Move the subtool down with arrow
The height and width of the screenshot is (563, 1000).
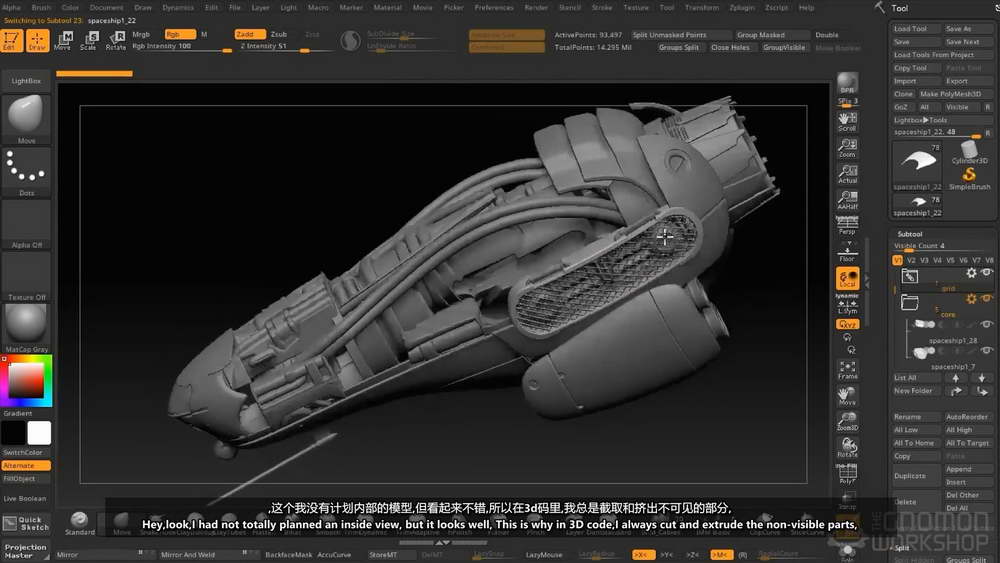[x=982, y=378]
